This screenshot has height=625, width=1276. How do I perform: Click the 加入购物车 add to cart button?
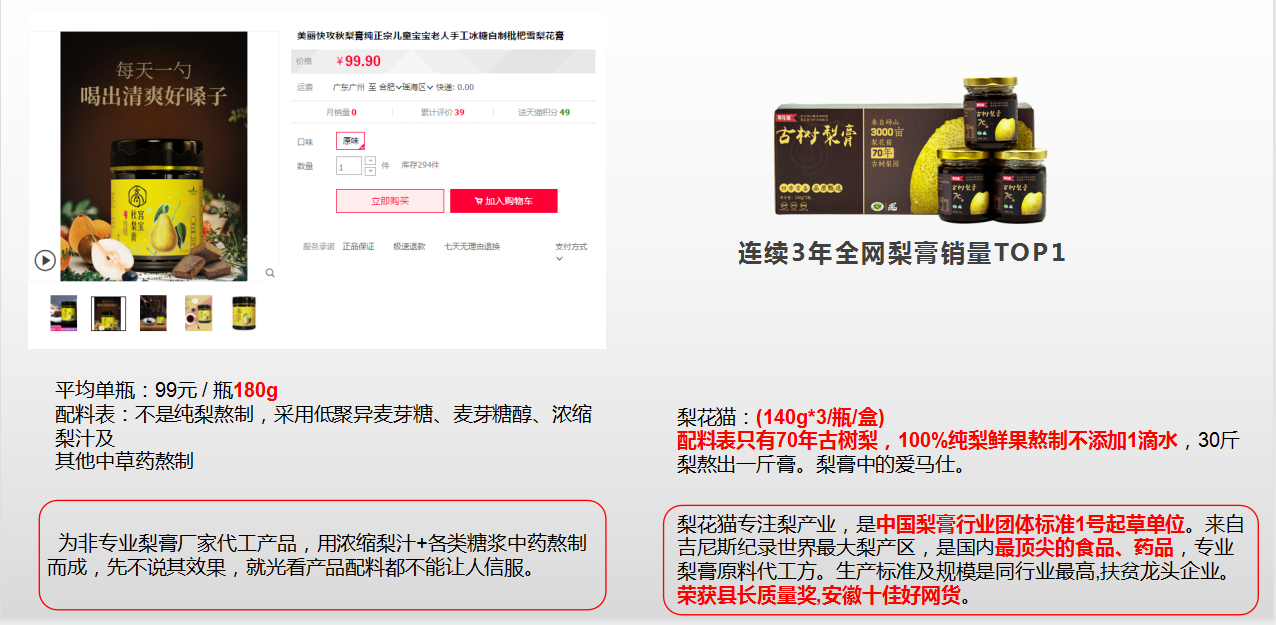point(503,201)
